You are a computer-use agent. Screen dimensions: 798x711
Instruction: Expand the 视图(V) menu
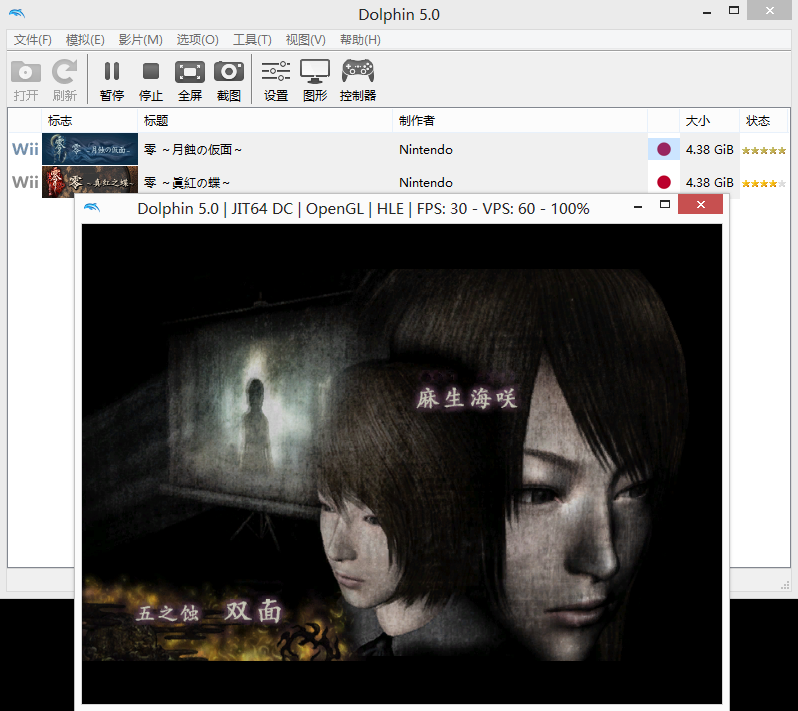tap(305, 40)
